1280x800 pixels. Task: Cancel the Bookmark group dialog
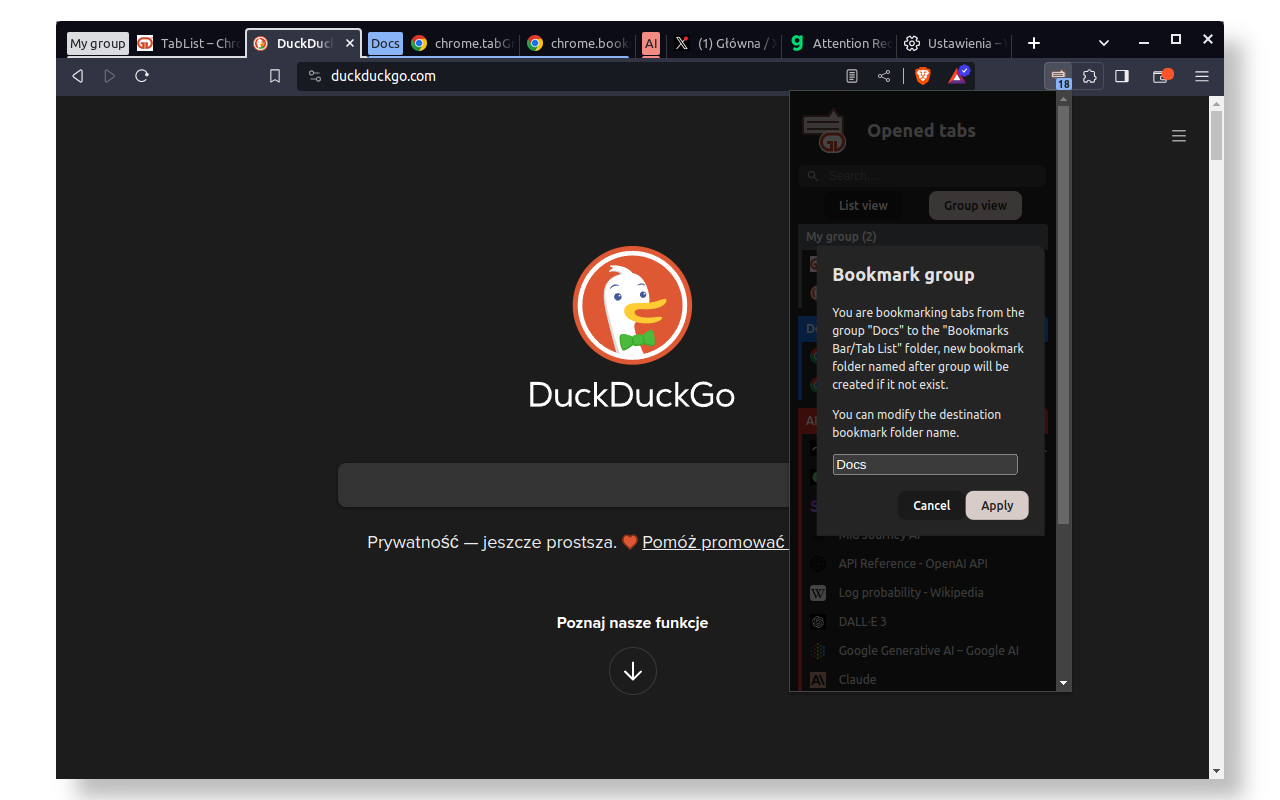pyautogui.click(x=931, y=505)
